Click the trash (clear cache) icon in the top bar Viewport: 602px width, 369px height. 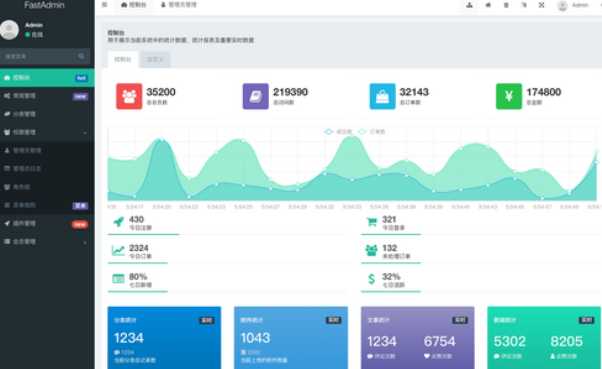pyautogui.click(x=506, y=5)
